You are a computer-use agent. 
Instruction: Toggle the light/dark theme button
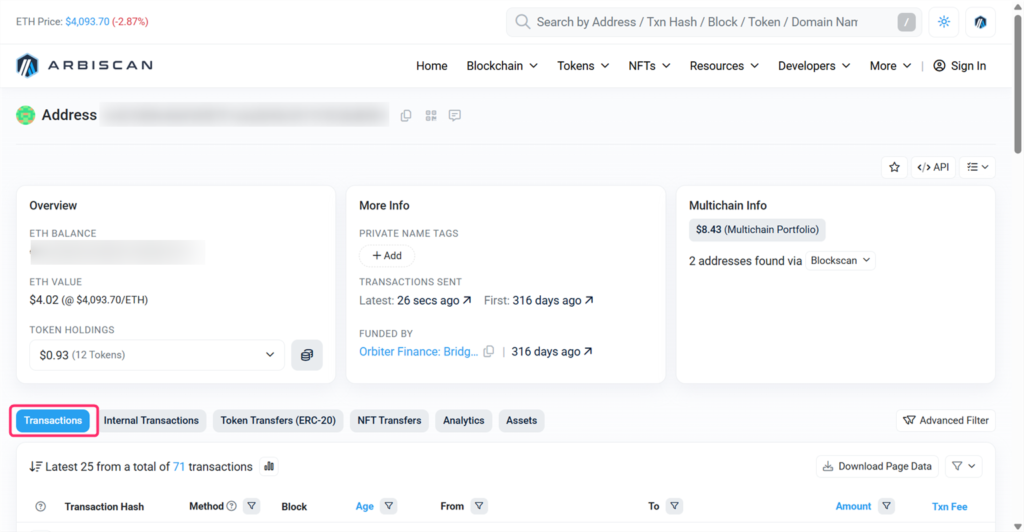[944, 22]
